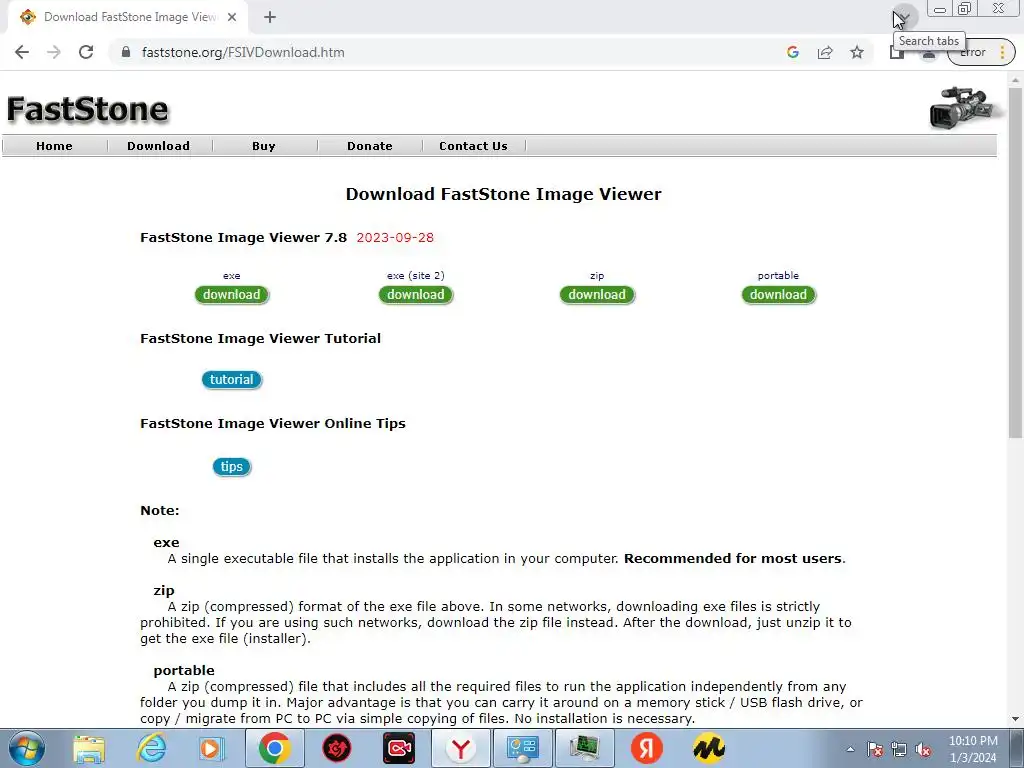Open the side panel icon in the toolbar
This screenshot has width=1024, height=768.
click(x=896, y=53)
